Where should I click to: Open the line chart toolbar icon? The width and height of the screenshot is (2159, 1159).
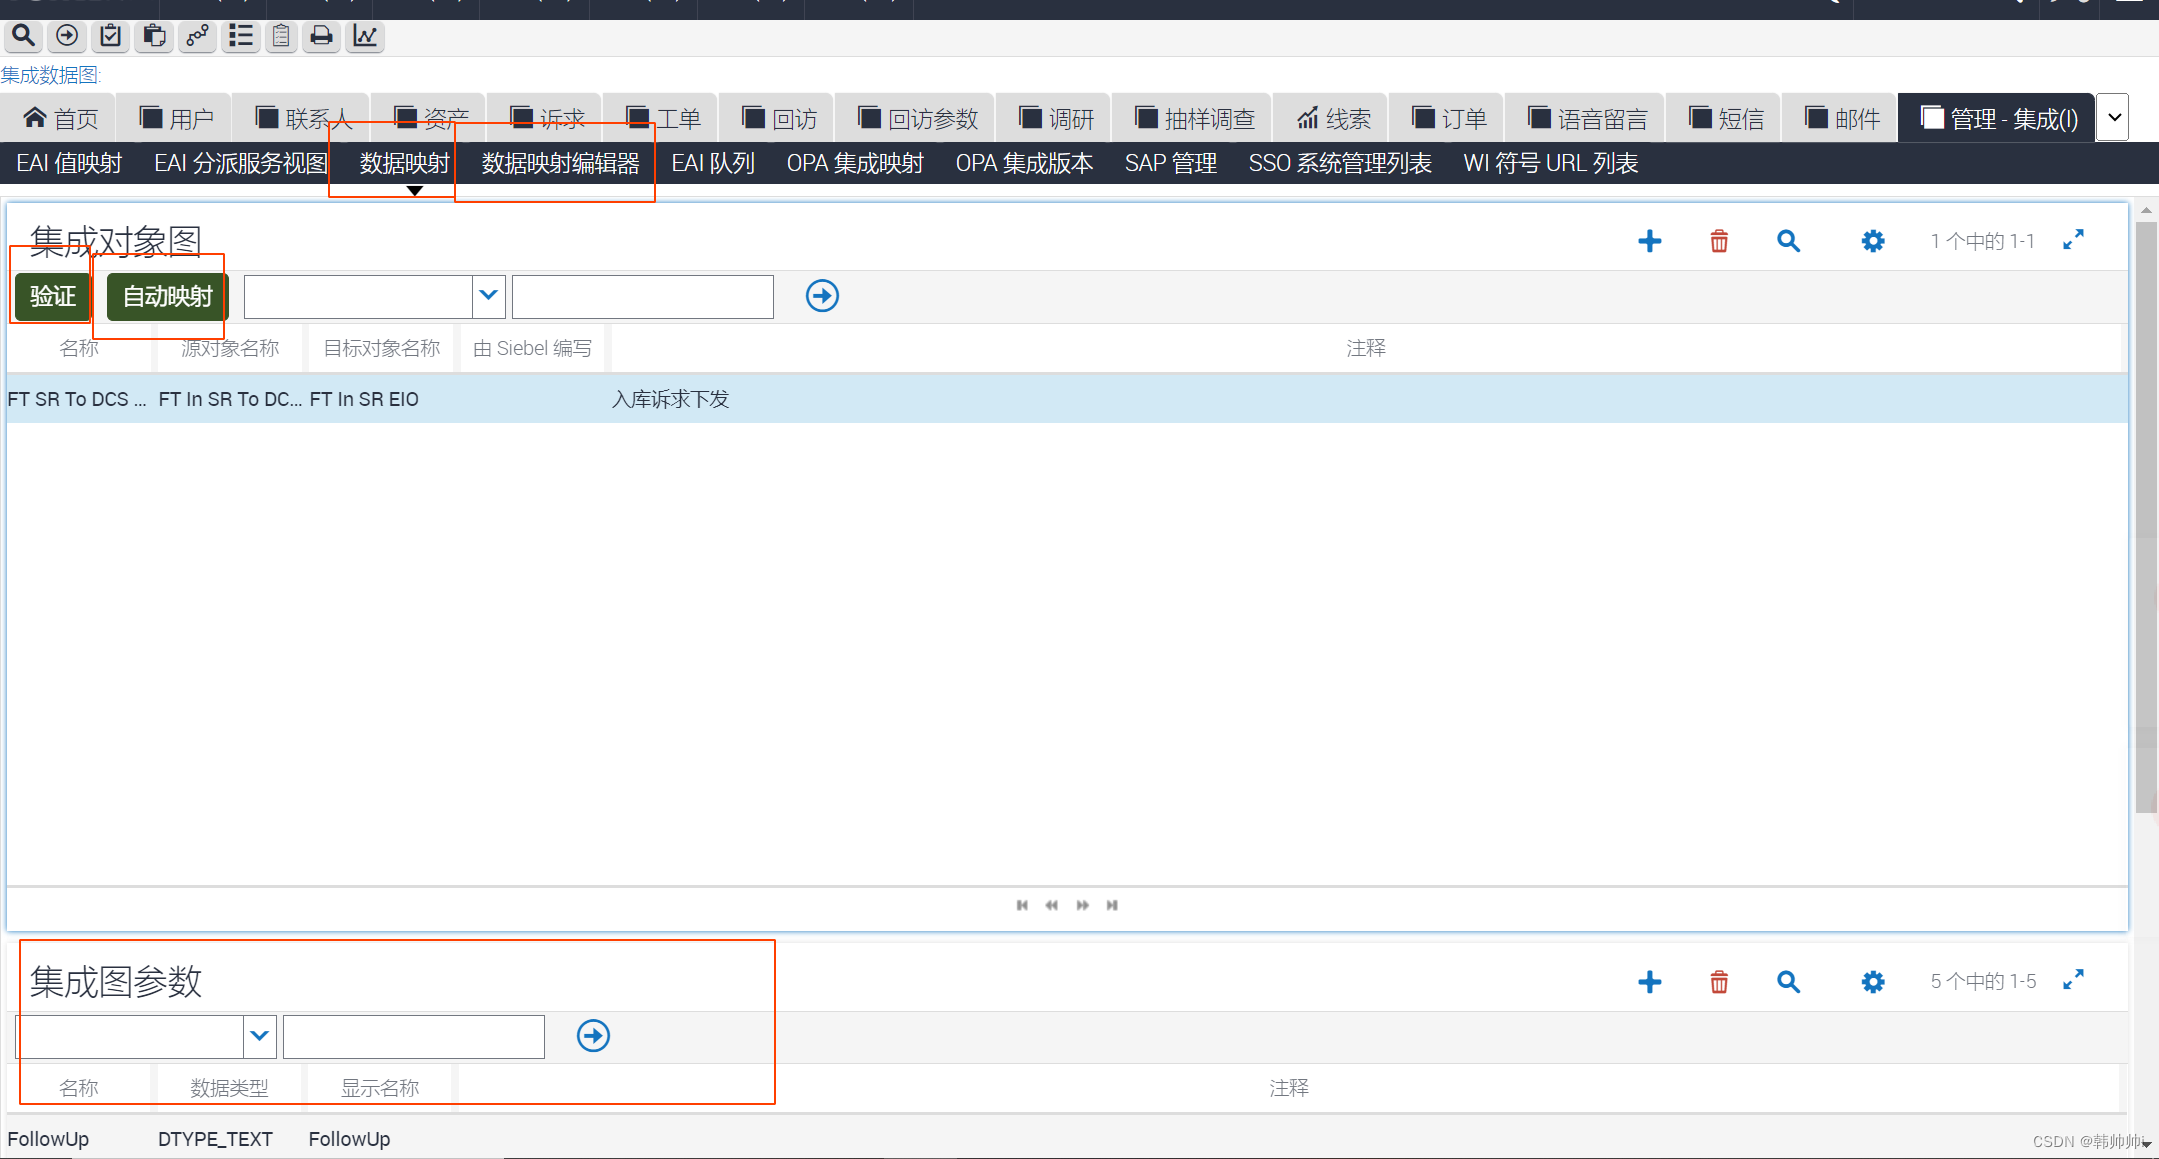365,36
